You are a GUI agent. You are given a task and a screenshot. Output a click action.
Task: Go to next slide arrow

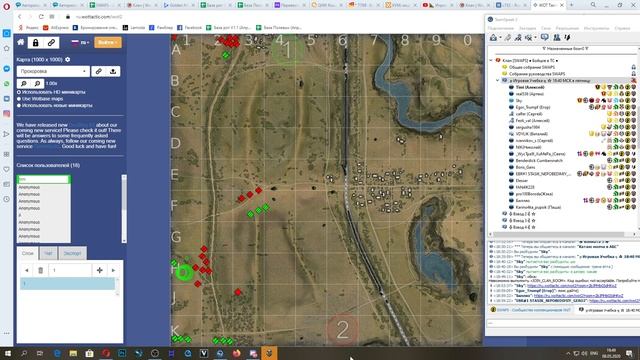(x=113, y=270)
